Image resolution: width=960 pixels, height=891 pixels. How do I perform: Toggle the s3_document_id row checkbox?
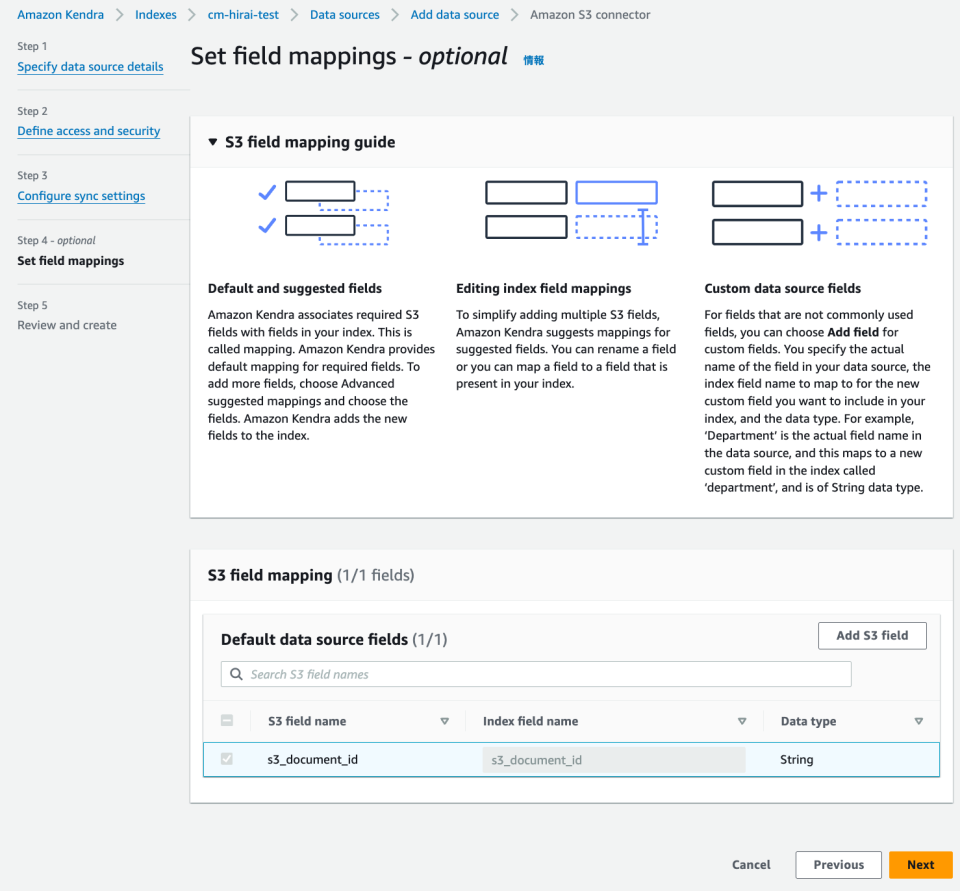click(x=227, y=759)
